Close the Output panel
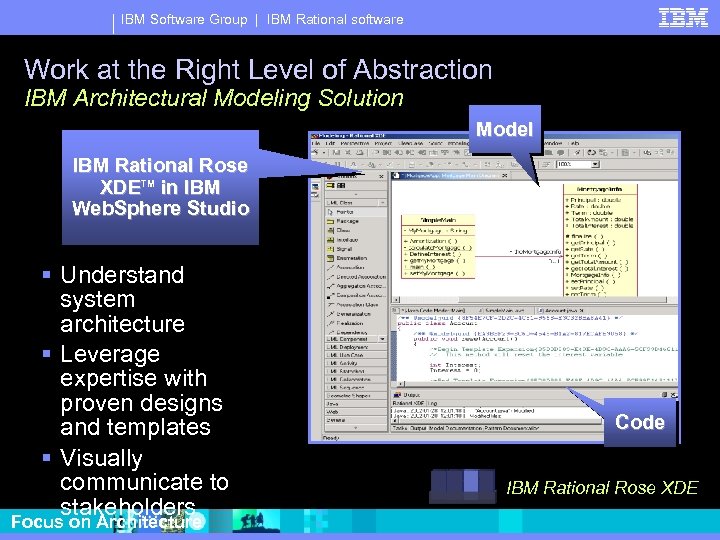This screenshot has height=540, width=720. click(x=673, y=395)
